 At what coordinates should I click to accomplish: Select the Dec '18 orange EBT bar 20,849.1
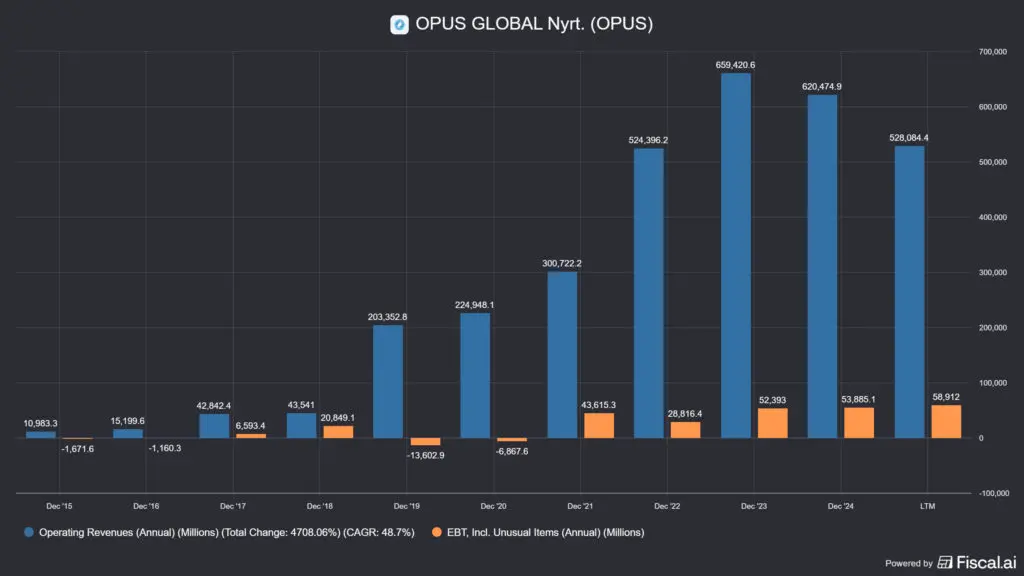tap(338, 432)
